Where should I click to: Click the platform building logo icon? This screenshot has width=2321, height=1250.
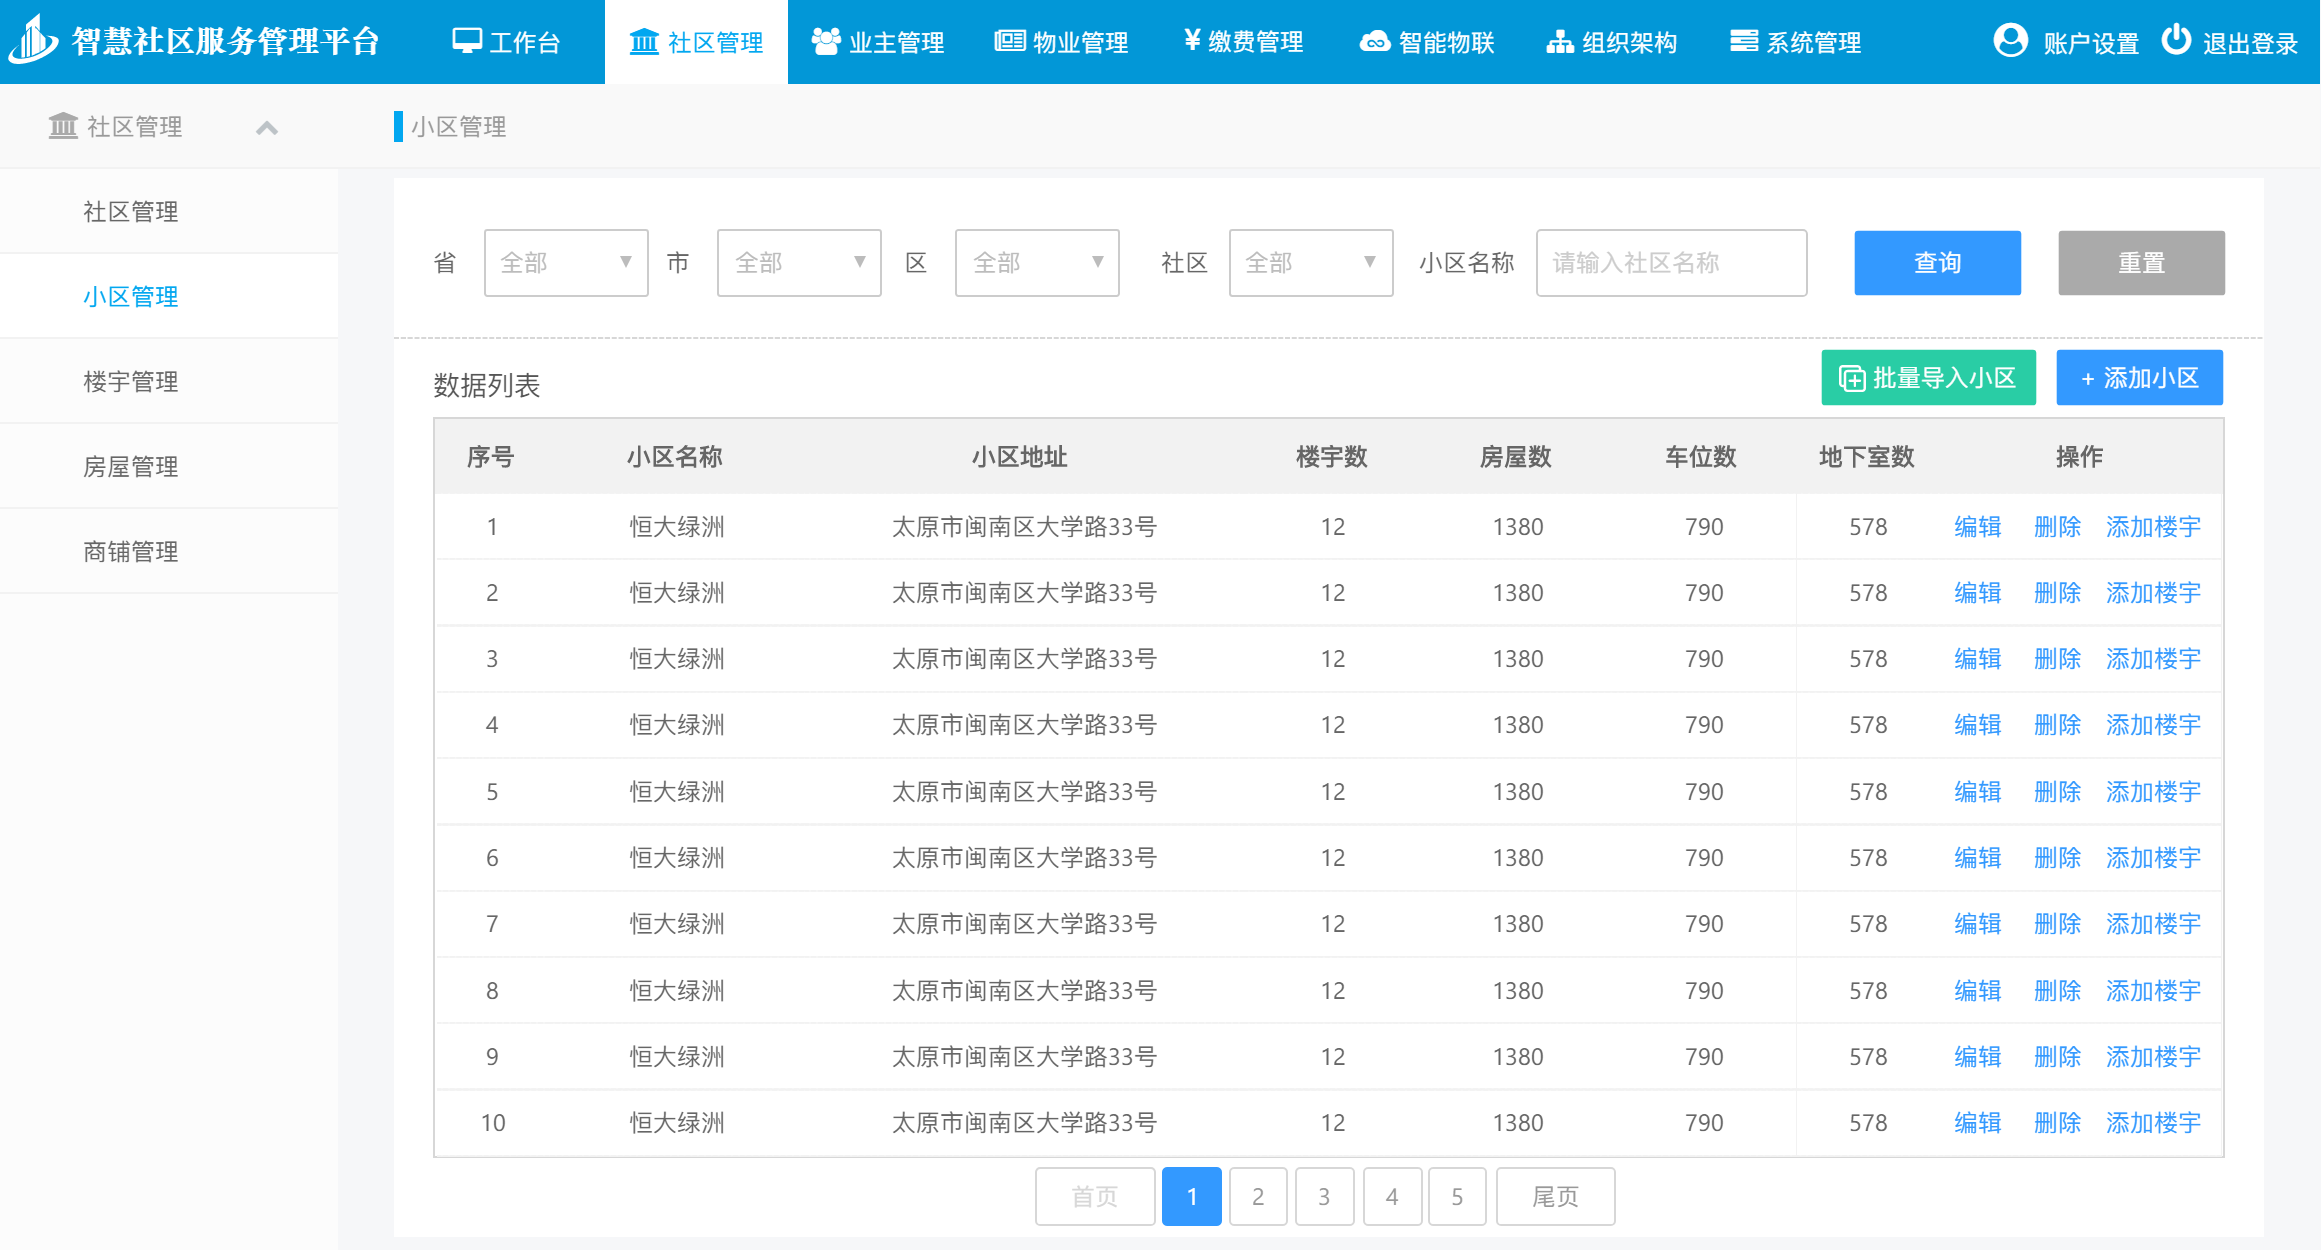(x=34, y=39)
